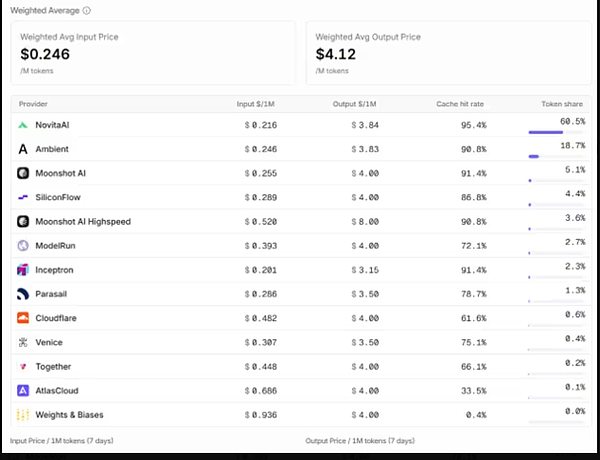Screen dimensions: 600x460
Task: Click Moonshot AI's 5.1% share bar
Action: (557, 181)
